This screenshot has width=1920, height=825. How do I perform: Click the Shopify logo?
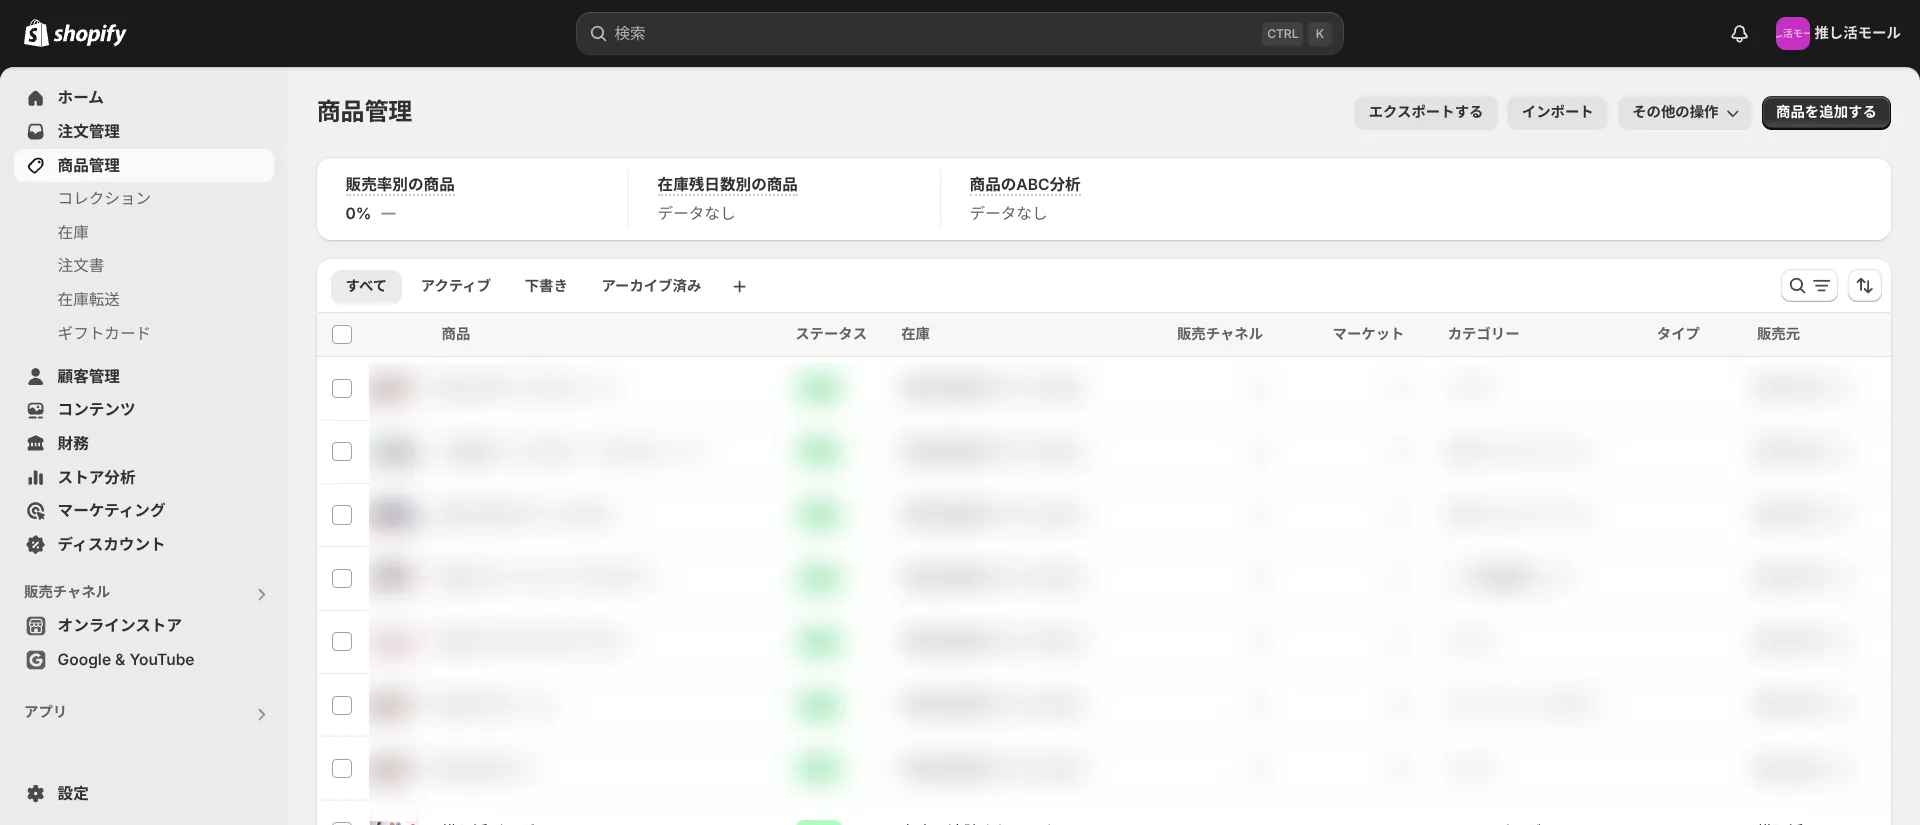coord(75,33)
